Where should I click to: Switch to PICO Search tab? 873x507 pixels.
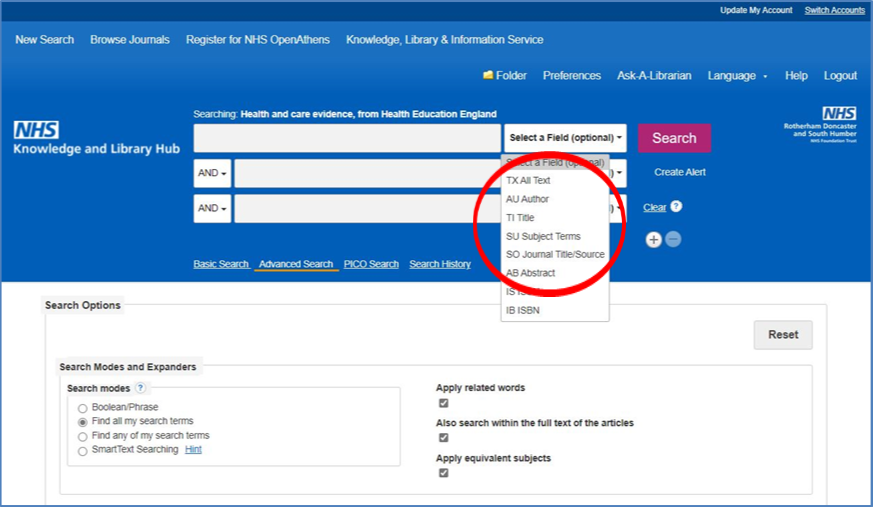click(371, 264)
